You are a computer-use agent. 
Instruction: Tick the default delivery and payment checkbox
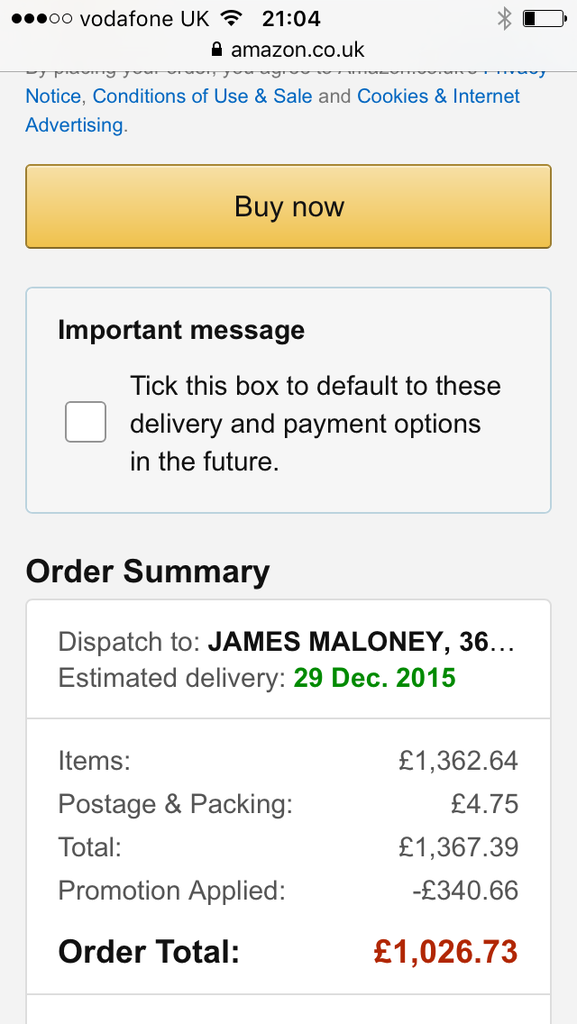pyautogui.click(x=86, y=422)
